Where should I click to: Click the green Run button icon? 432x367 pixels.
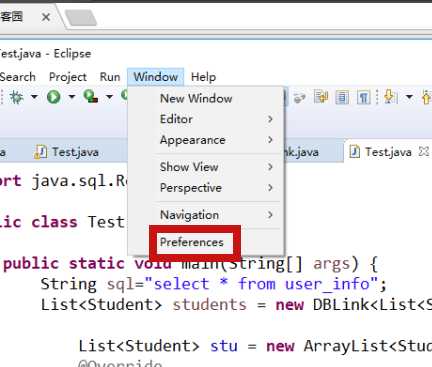pyautogui.click(x=54, y=97)
